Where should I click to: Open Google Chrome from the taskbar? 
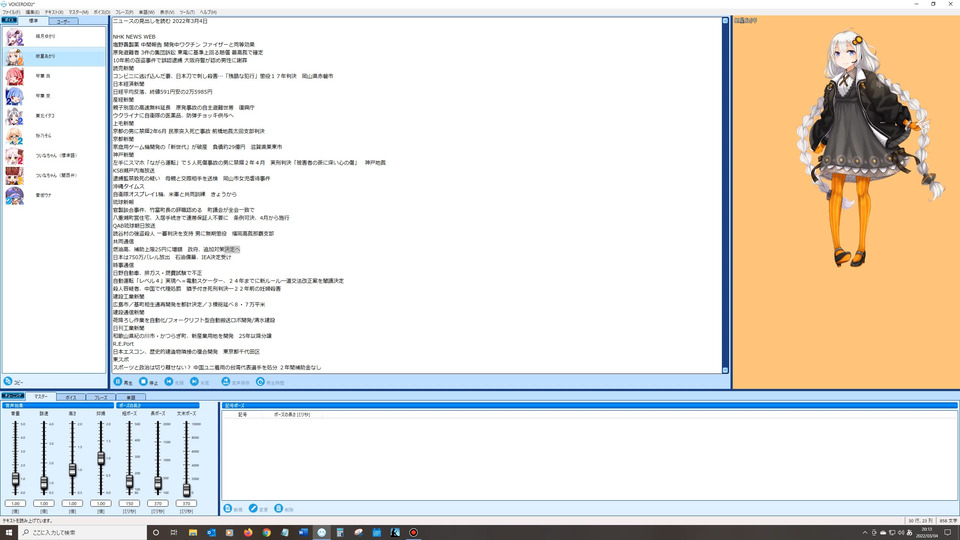(266, 532)
